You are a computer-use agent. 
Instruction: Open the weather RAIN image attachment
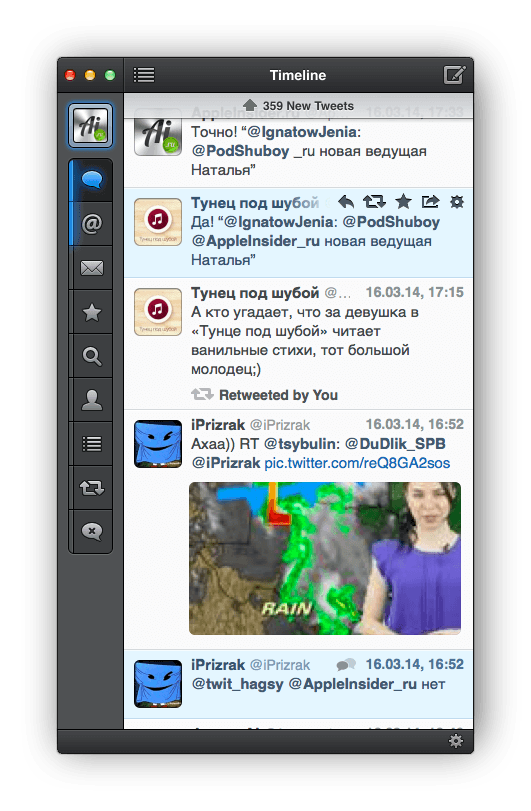[325, 559]
